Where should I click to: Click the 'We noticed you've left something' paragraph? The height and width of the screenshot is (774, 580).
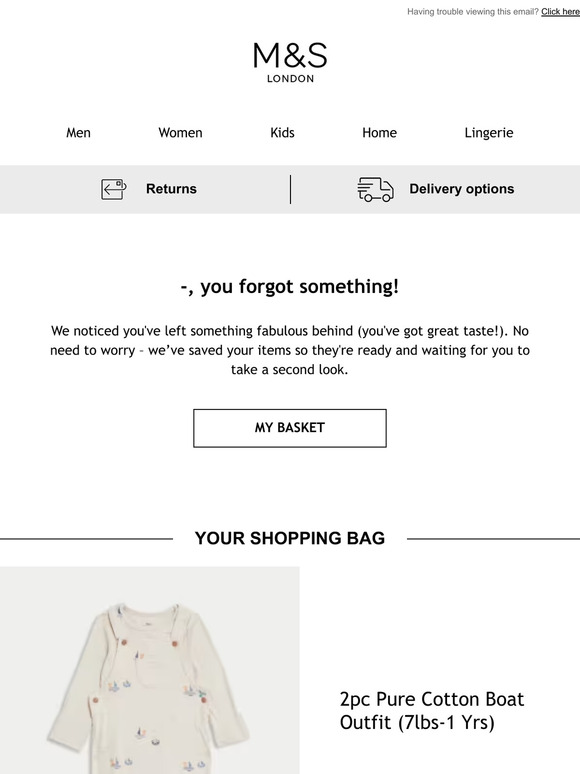coord(290,350)
